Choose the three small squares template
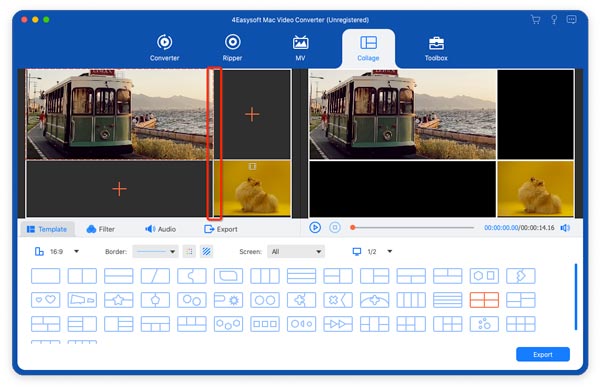The width and height of the screenshot is (600, 389). coord(265,324)
